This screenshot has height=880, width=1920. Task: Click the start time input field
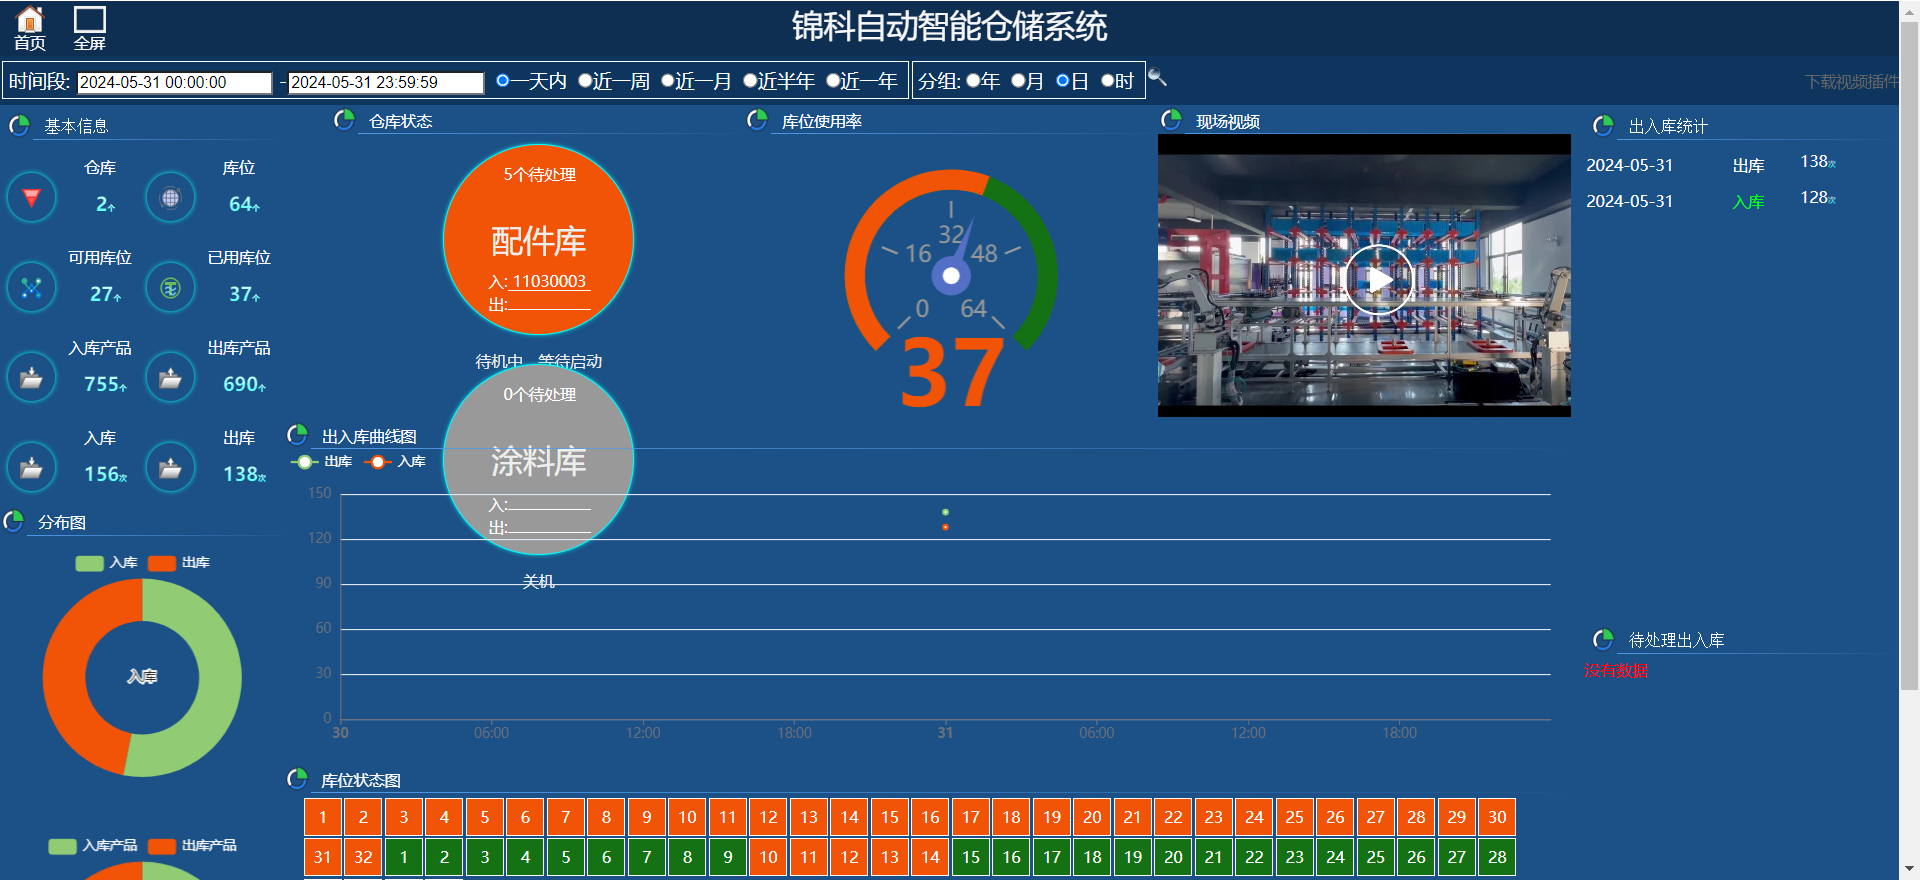pos(174,83)
